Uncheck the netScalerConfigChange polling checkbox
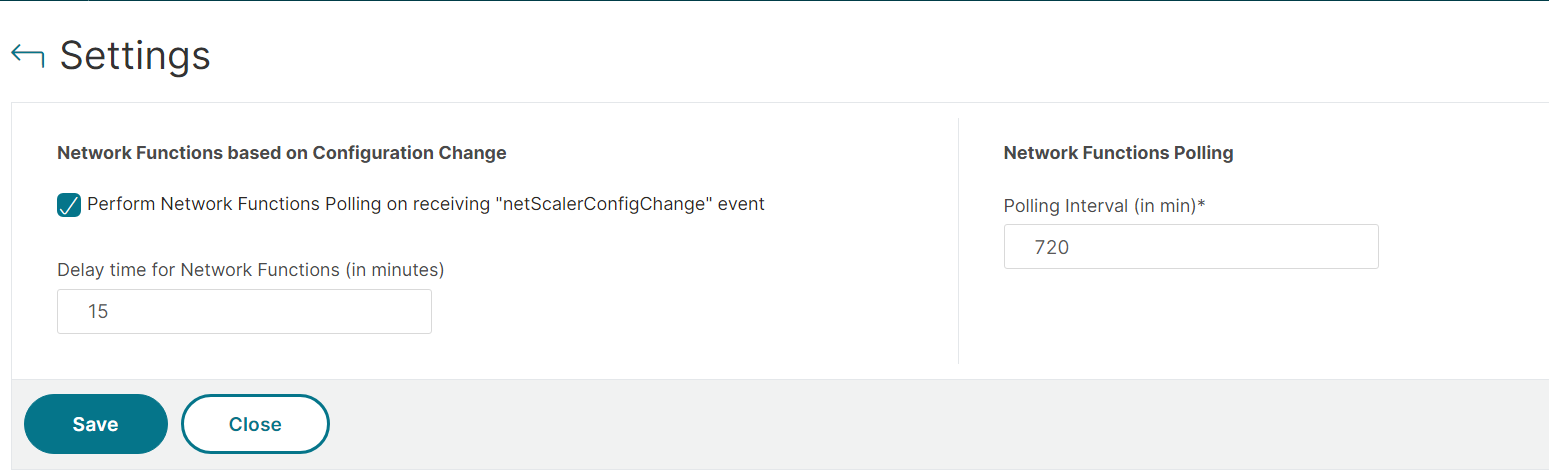Screen dimensions: 1549x470 (69, 205)
